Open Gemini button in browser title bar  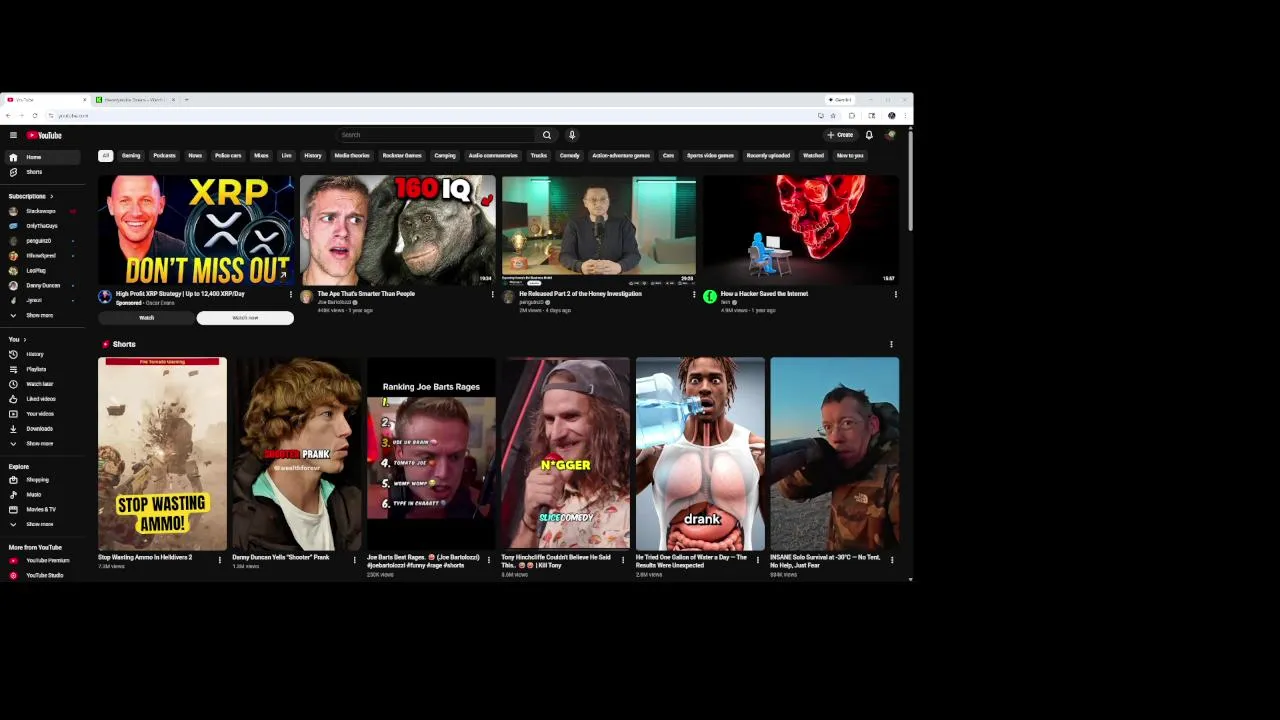coord(840,100)
